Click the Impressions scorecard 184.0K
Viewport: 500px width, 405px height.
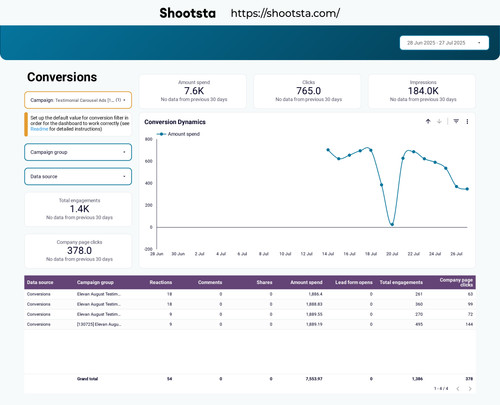click(x=422, y=91)
